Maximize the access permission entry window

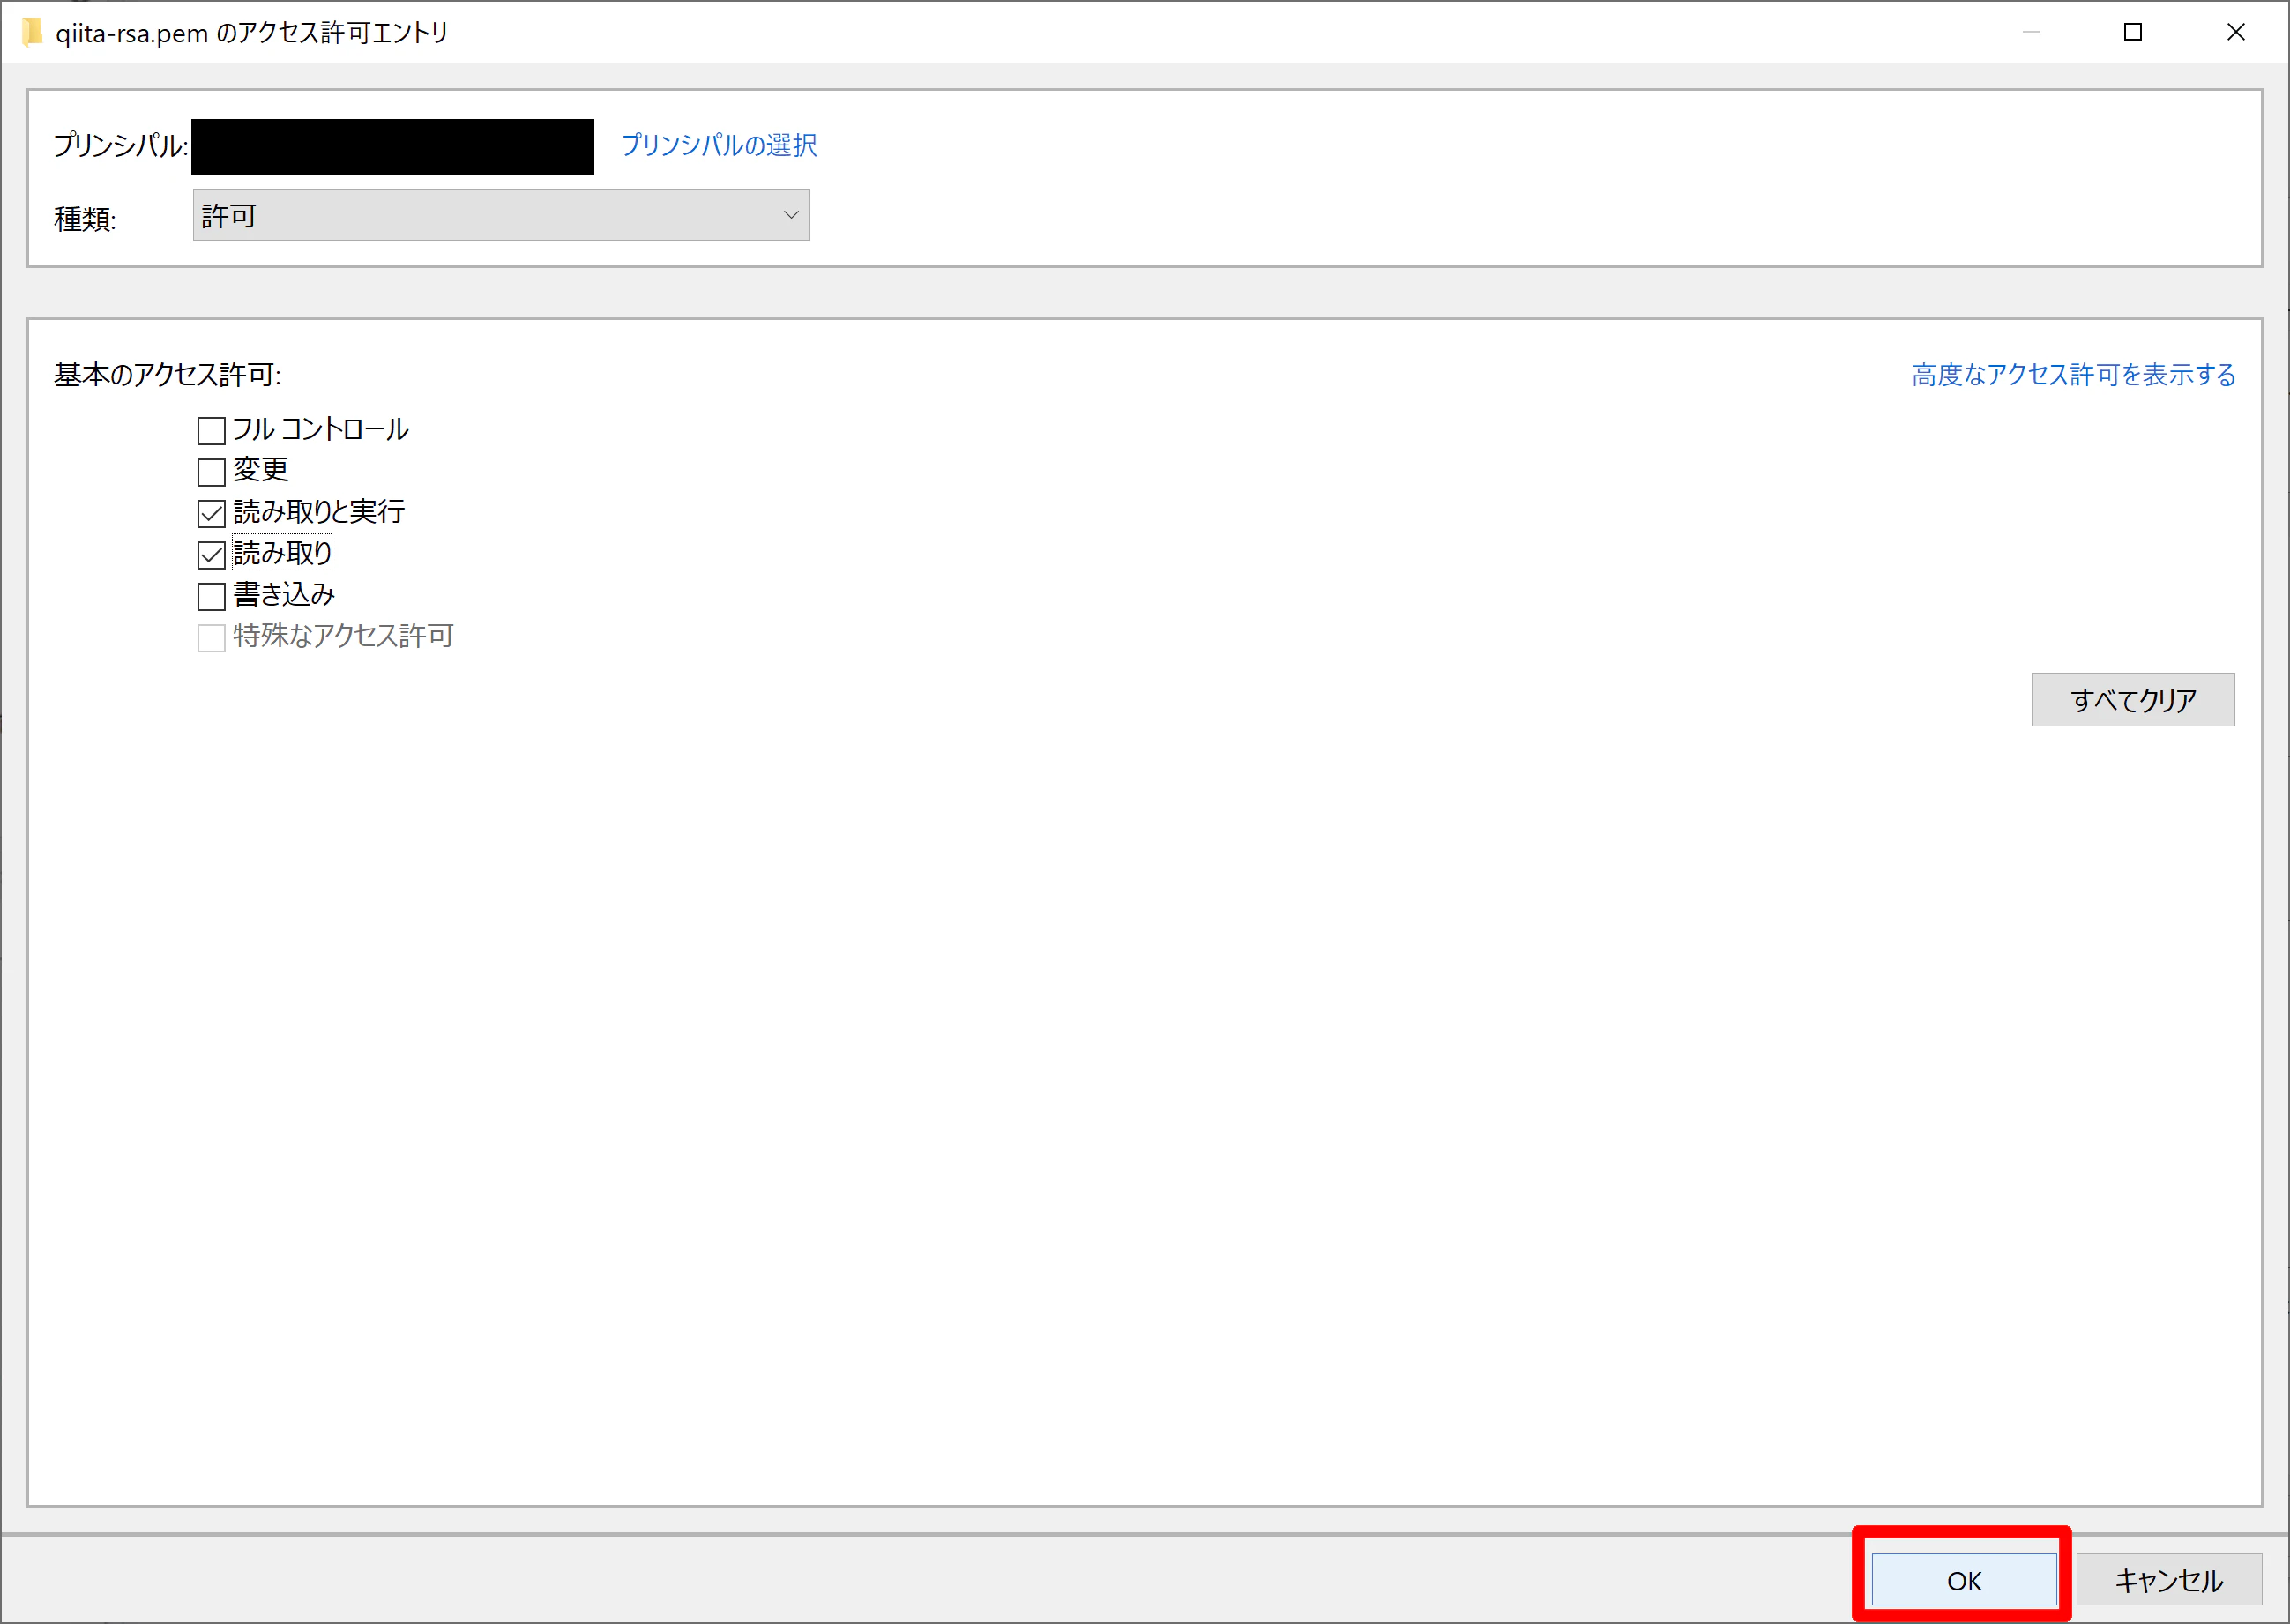point(2132,32)
